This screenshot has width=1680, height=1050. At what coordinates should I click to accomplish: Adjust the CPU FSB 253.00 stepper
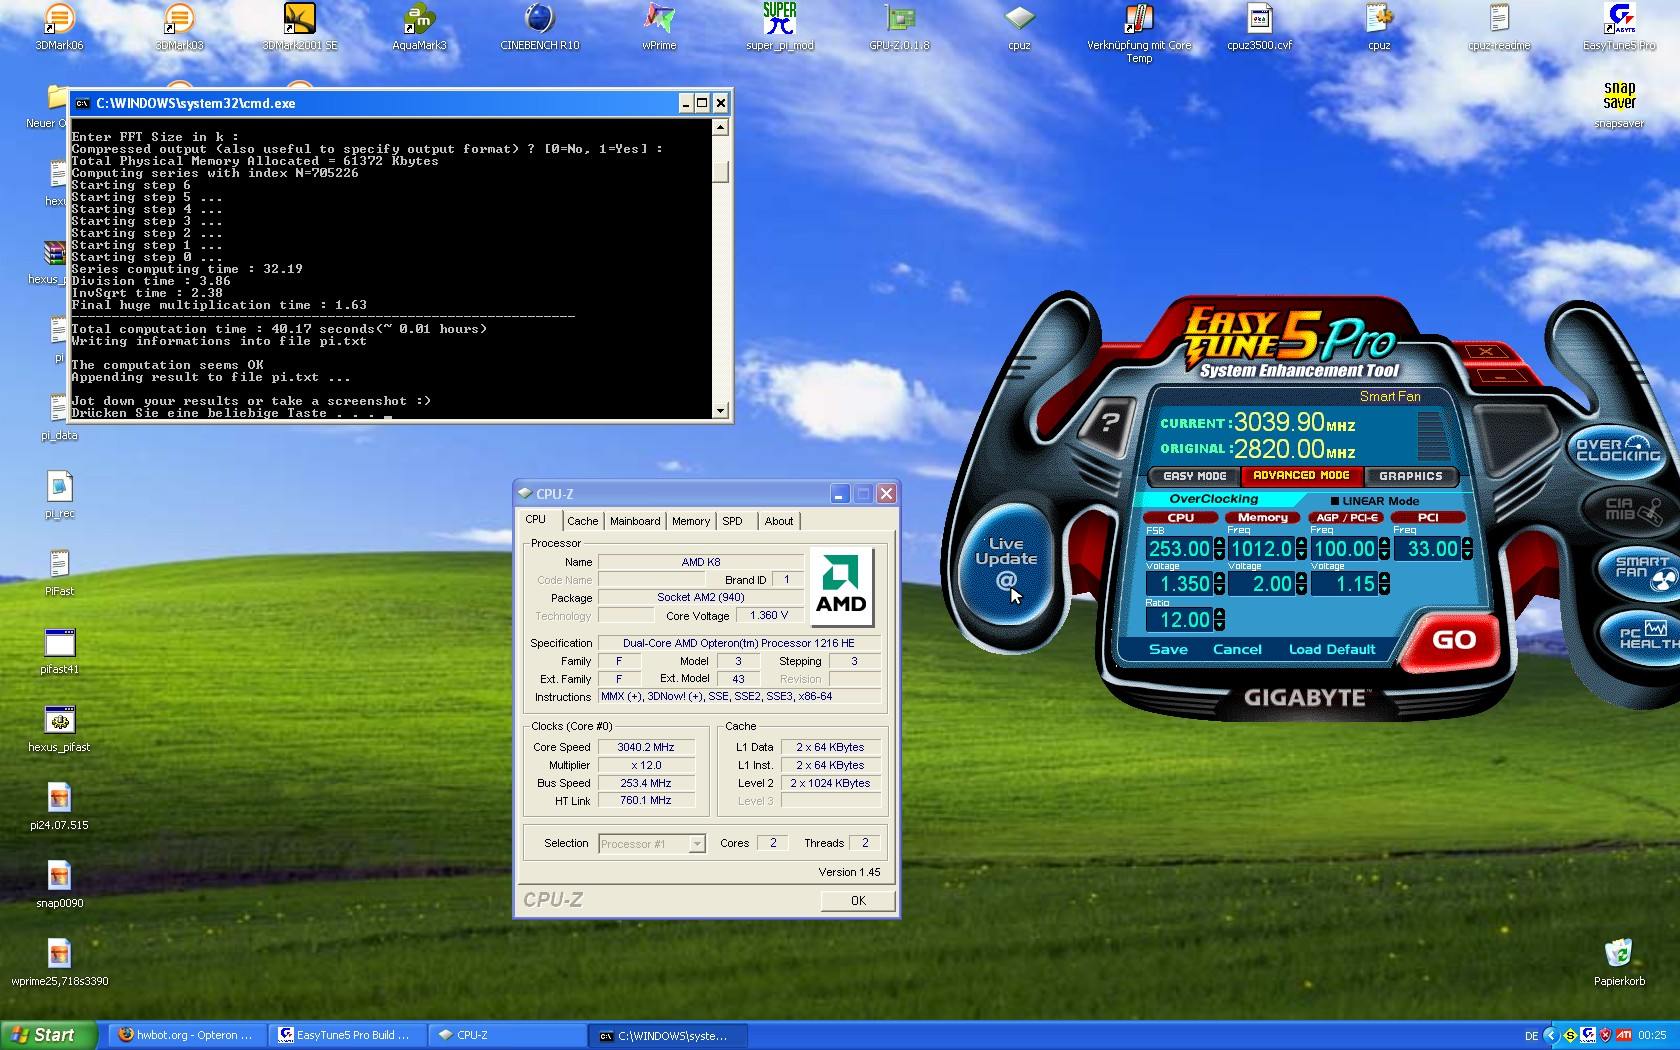pos(1218,549)
